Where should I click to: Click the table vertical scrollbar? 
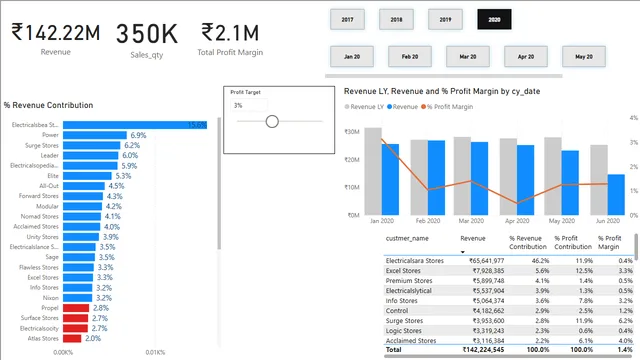[636, 246]
